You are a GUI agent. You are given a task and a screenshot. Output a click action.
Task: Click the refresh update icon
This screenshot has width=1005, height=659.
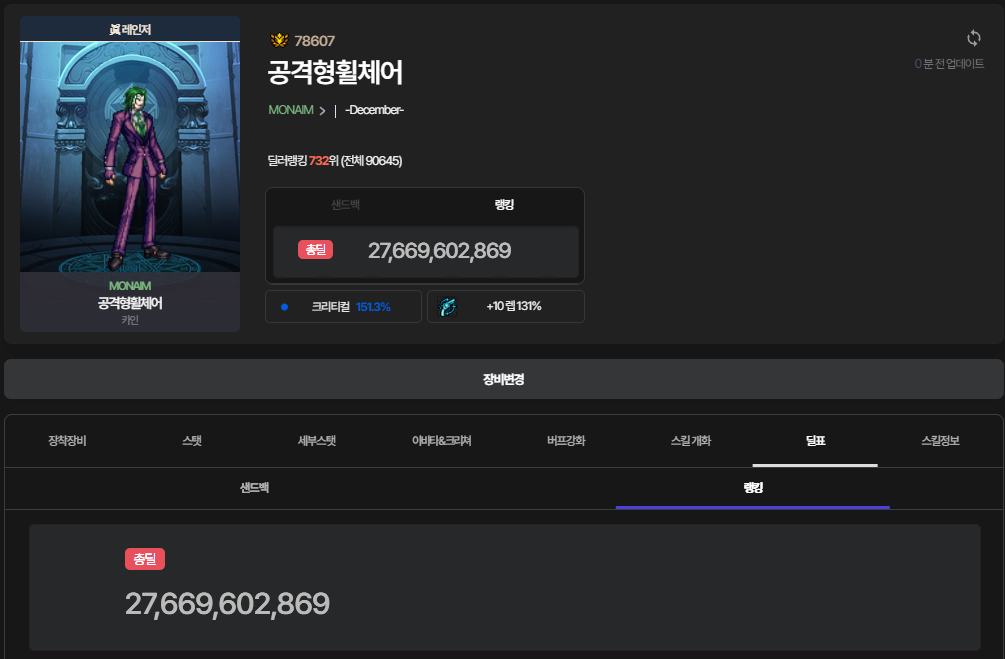(973, 39)
